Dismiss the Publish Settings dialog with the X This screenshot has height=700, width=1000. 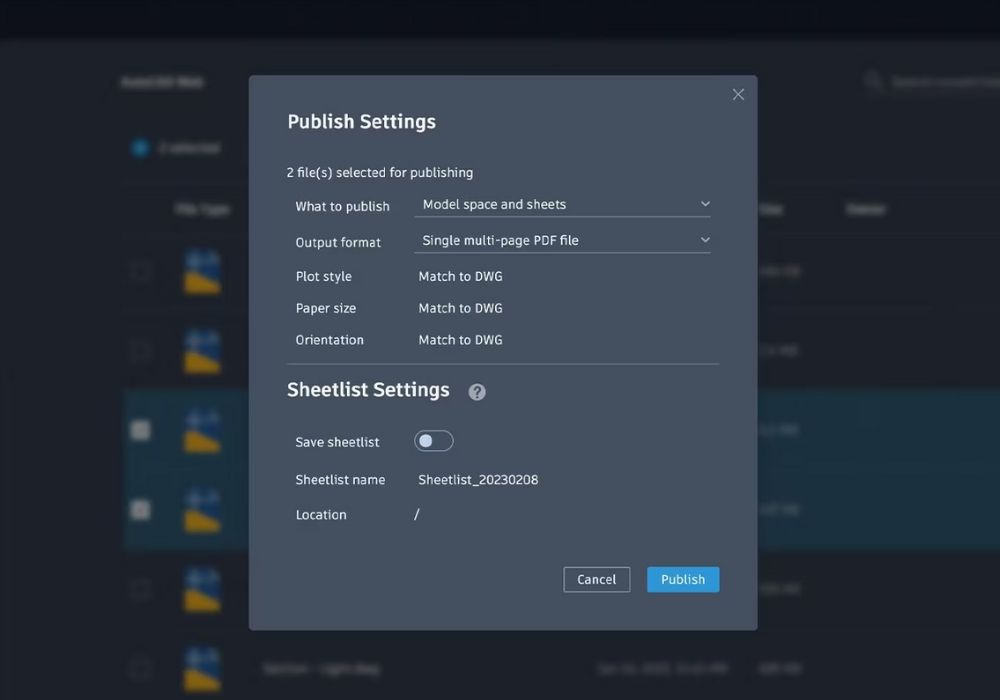pos(738,94)
